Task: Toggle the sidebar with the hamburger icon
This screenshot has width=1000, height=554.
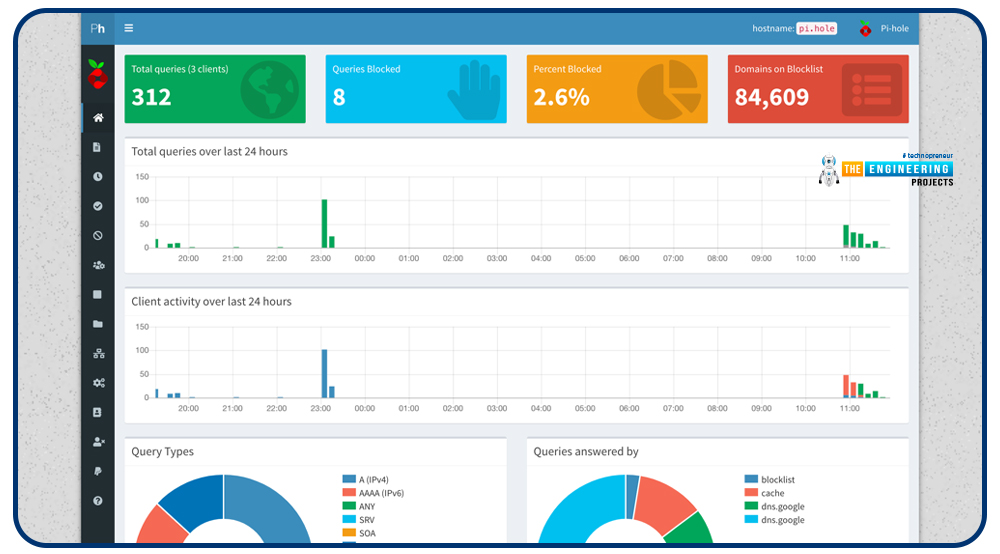Action: coord(129,28)
